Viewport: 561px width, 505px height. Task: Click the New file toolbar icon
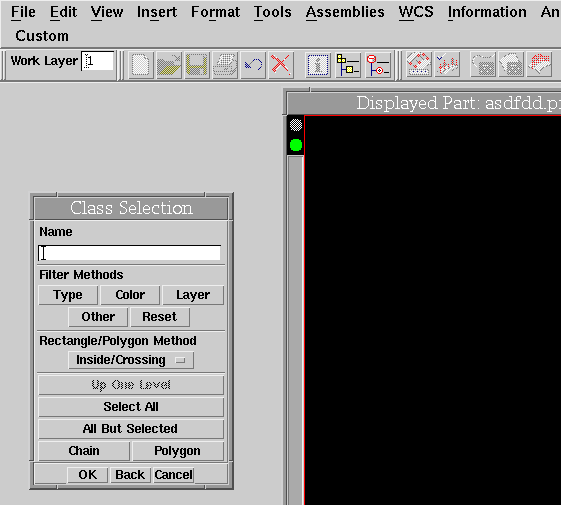pyautogui.click(x=141, y=65)
